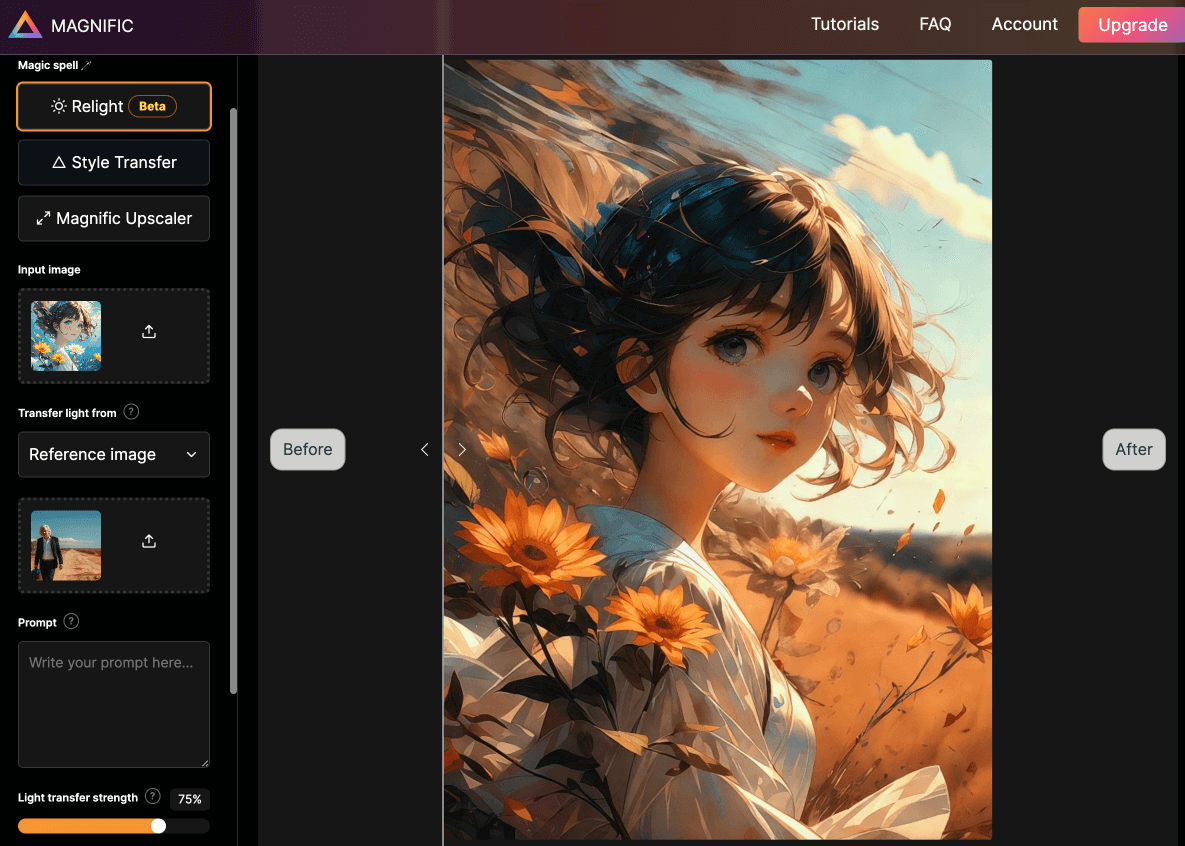Click the upload icon for input image
The width and height of the screenshot is (1185, 846).
point(149,332)
